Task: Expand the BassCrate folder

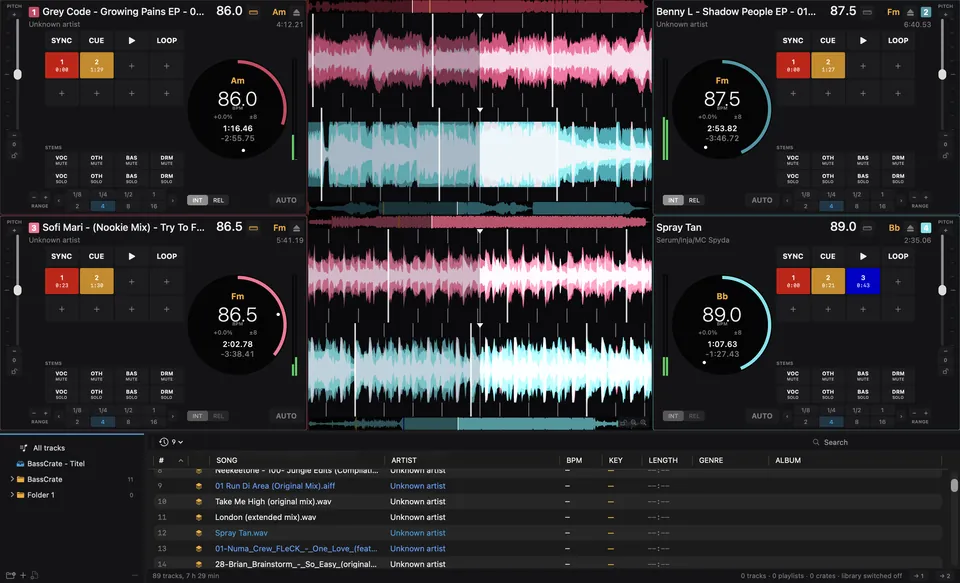Action: (12, 479)
